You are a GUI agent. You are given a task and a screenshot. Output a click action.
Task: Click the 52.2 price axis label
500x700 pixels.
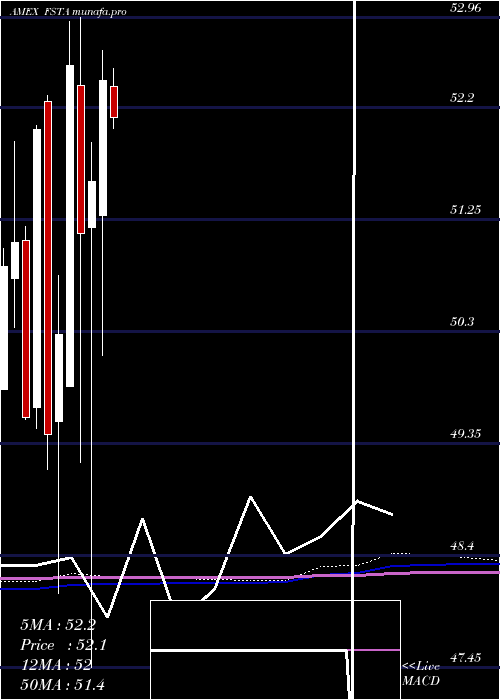(x=462, y=98)
